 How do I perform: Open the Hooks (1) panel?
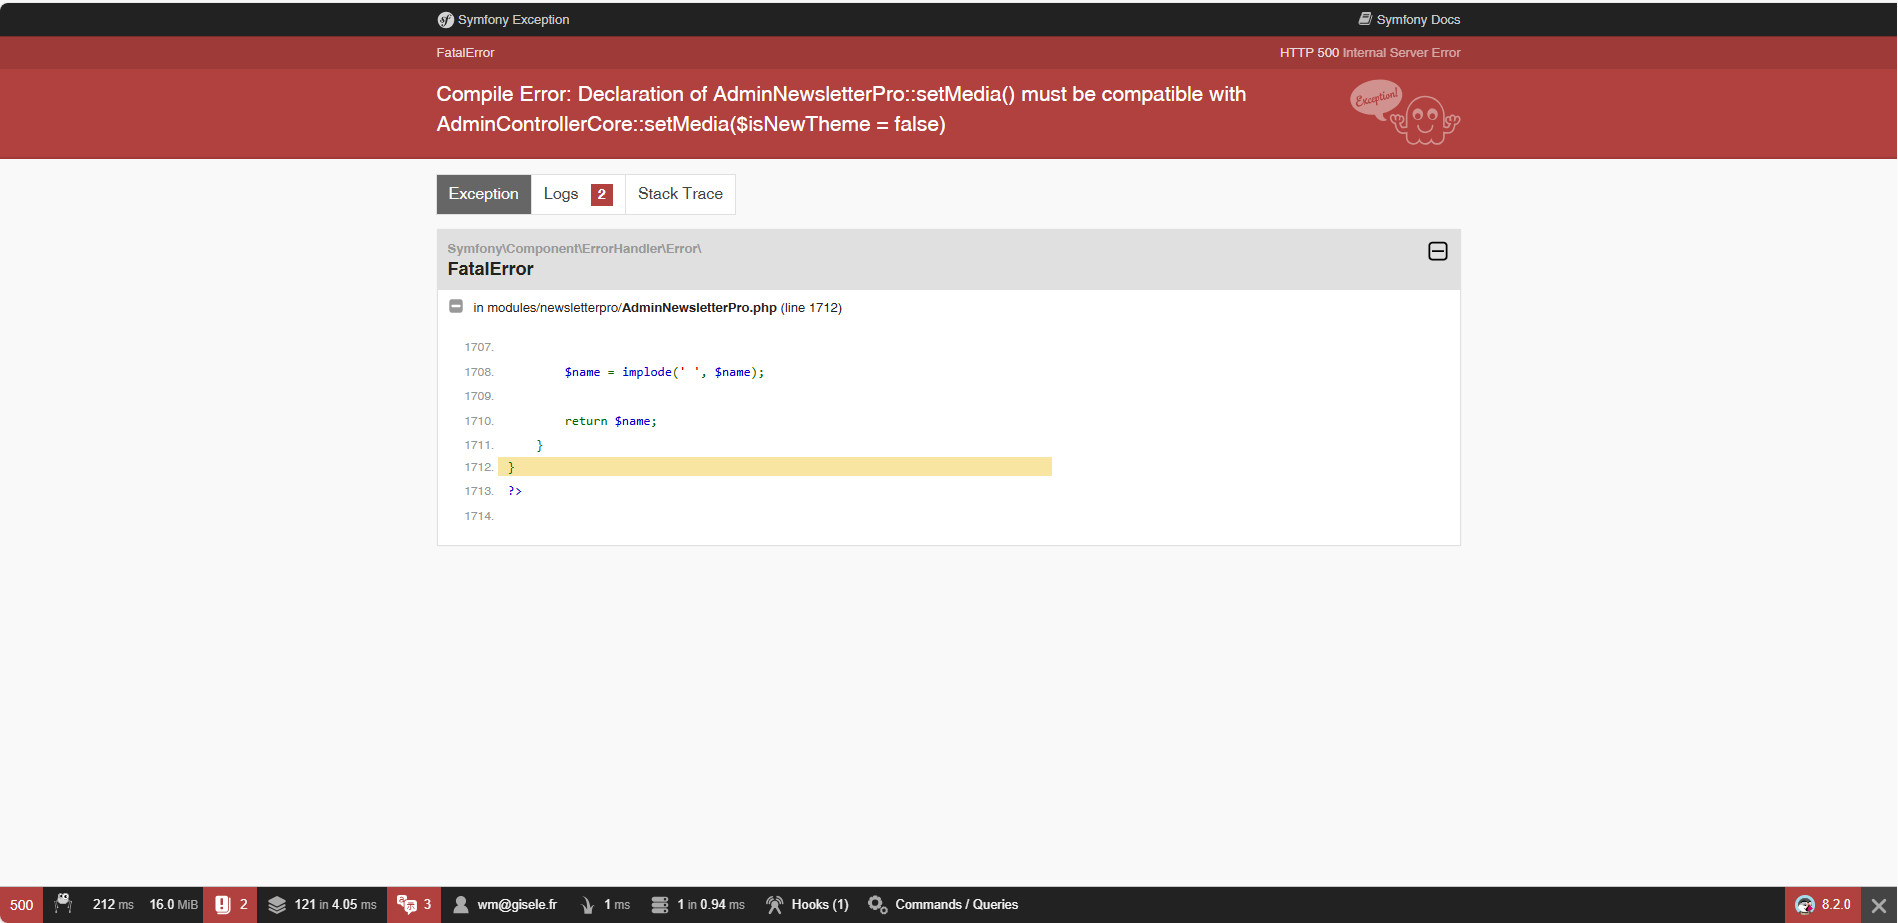pos(807,904)
